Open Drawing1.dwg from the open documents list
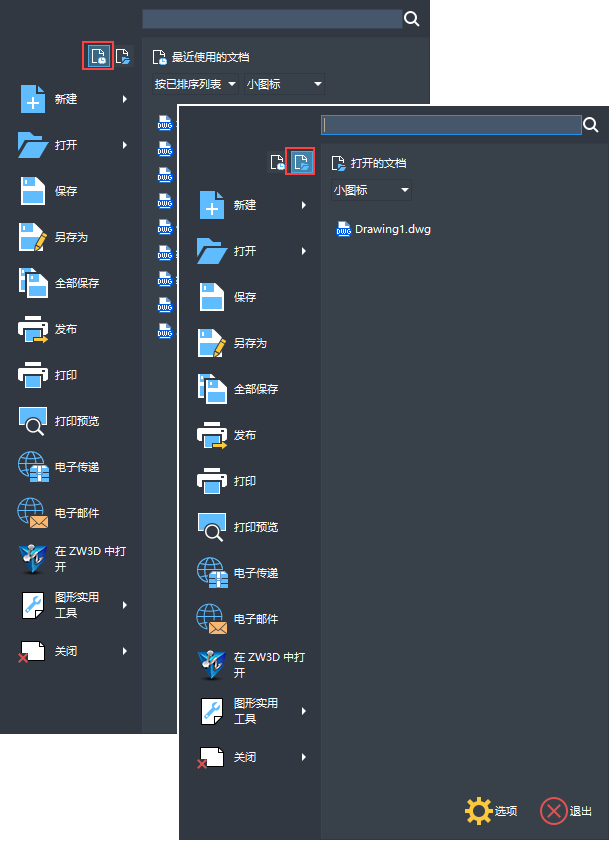This screenshot has height=842, width=611. point(391,229)
